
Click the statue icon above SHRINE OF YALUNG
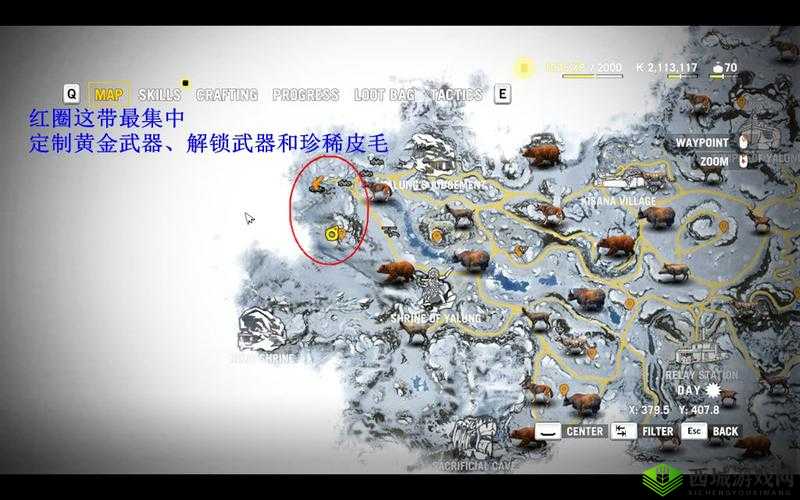435,290
